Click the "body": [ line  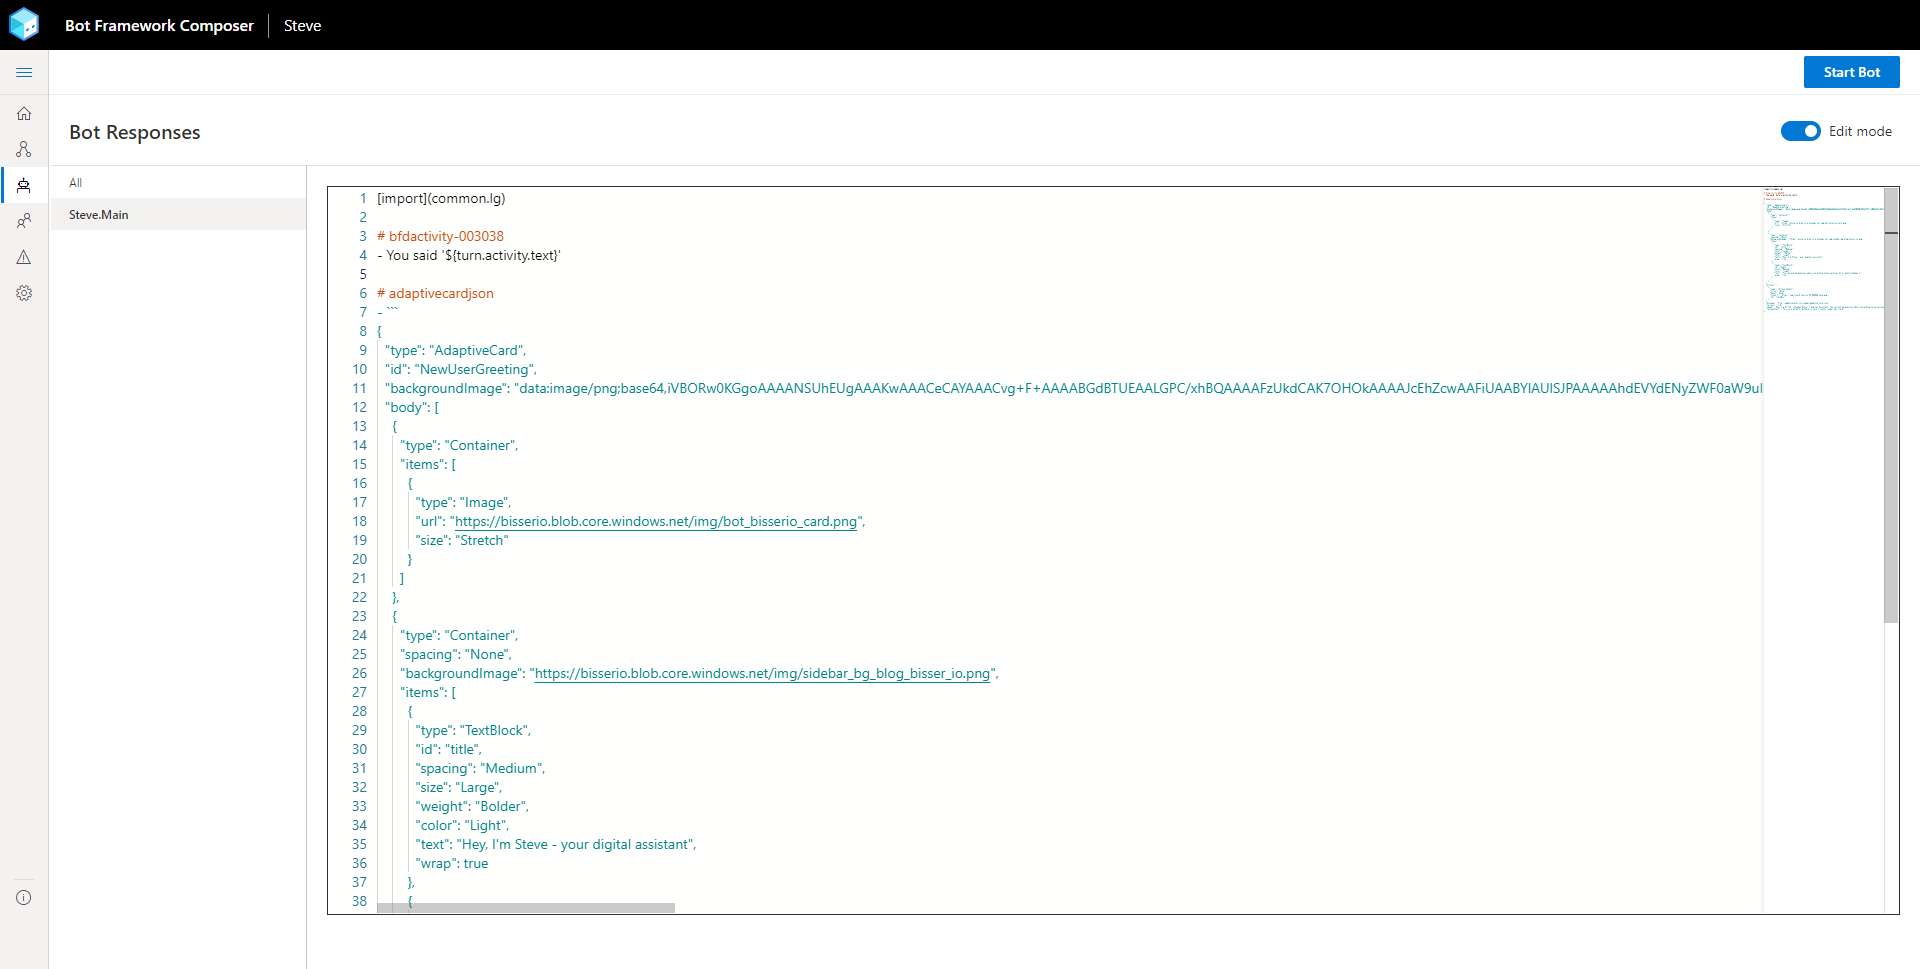click(412, 407)
